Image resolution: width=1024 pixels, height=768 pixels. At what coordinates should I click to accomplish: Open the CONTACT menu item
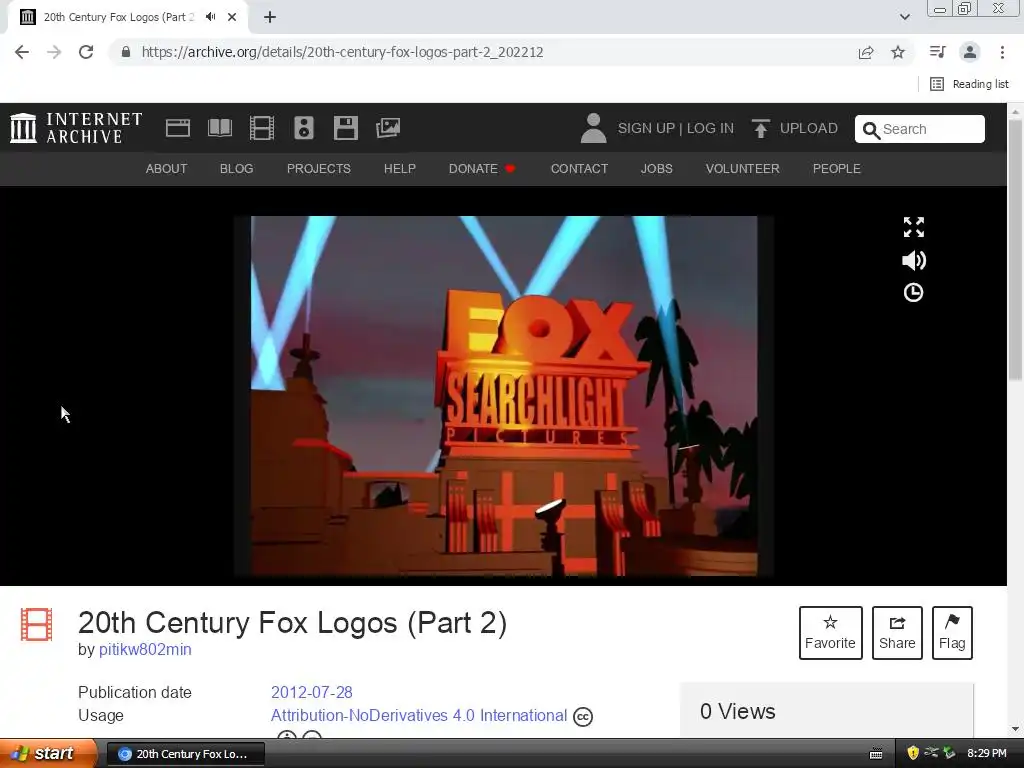click(x=579, y=168)
